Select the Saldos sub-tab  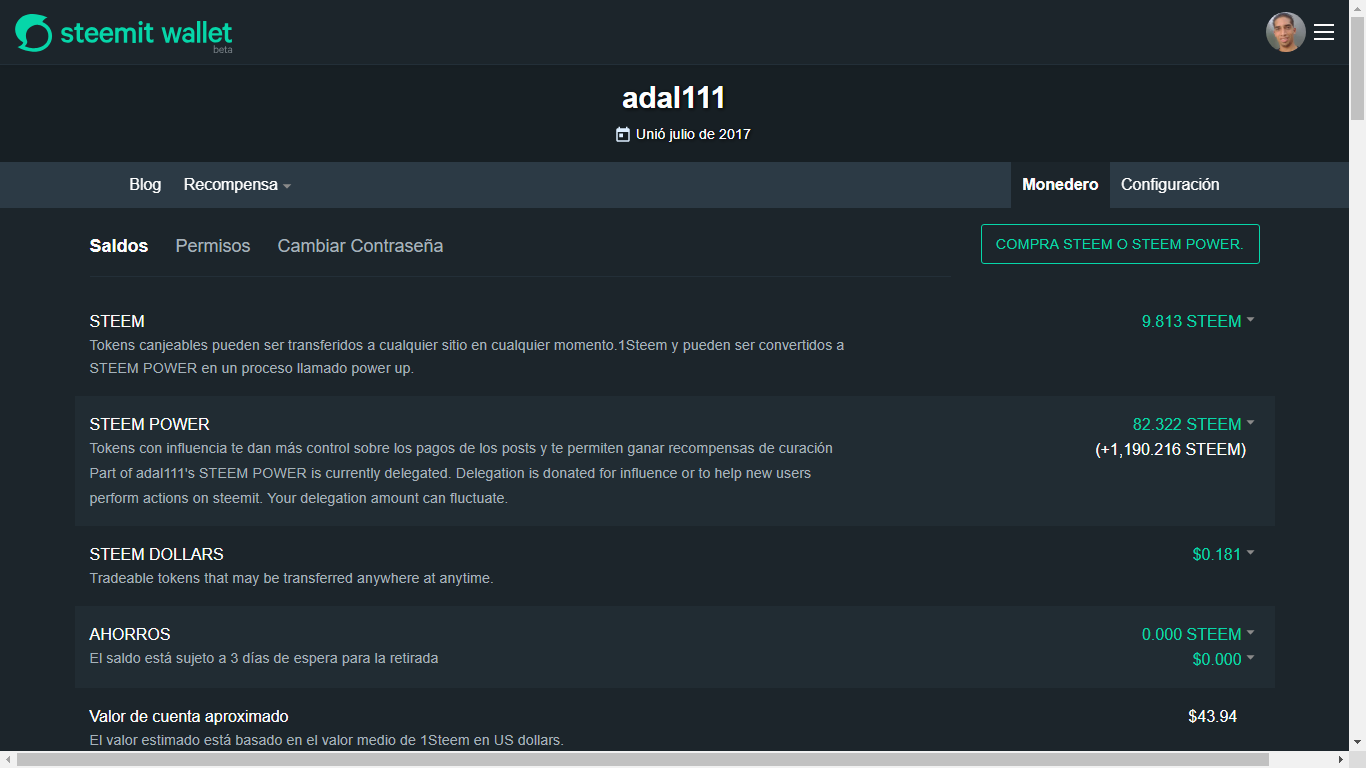point(119,246)
